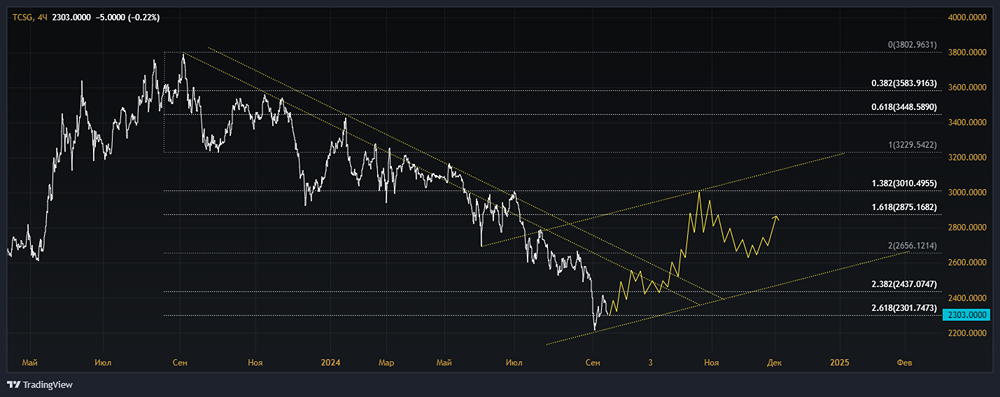Click the TradingView logo
The width and height of the screenshot is (1000, 397).
[x=40, y=385]
